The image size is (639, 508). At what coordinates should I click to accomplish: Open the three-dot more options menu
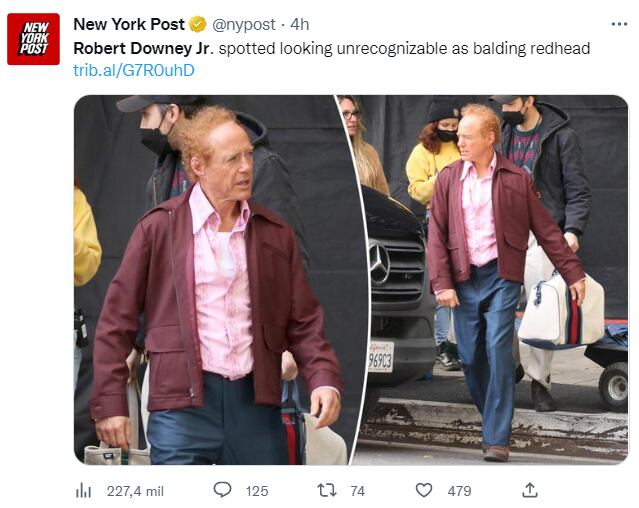(x=619, y=24)
